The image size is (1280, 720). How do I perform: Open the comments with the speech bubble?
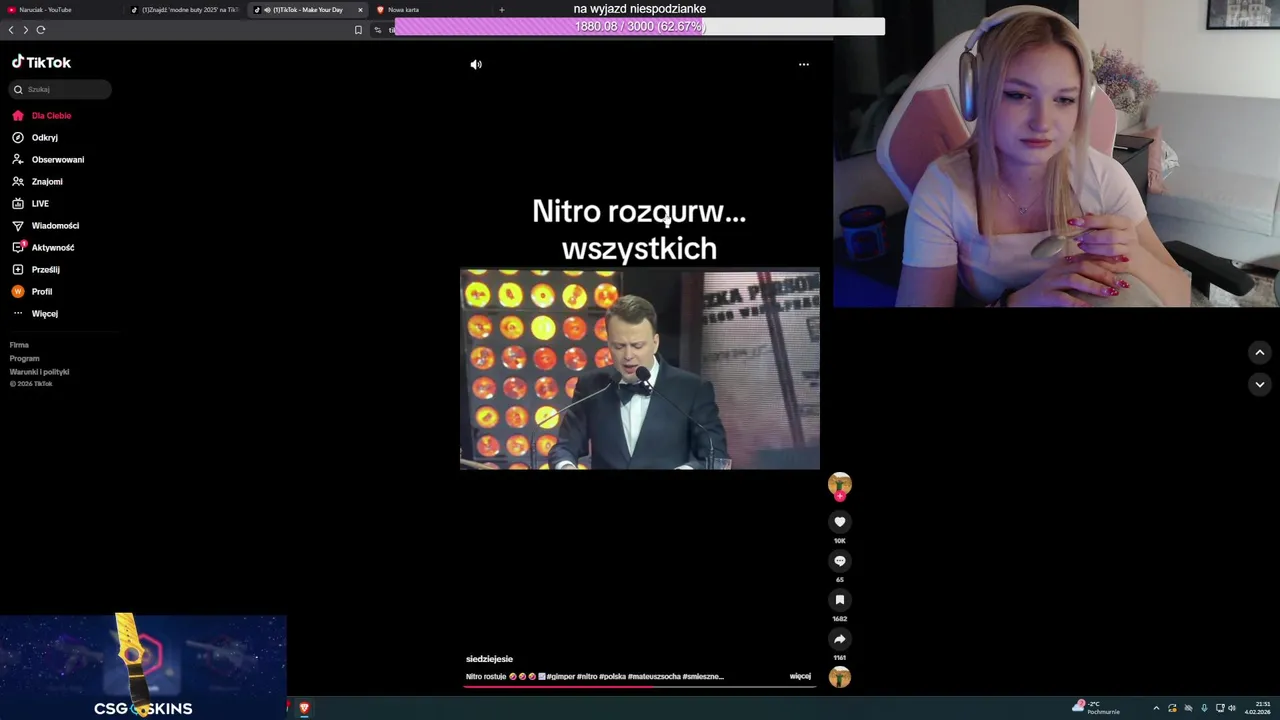pos(840,561)
